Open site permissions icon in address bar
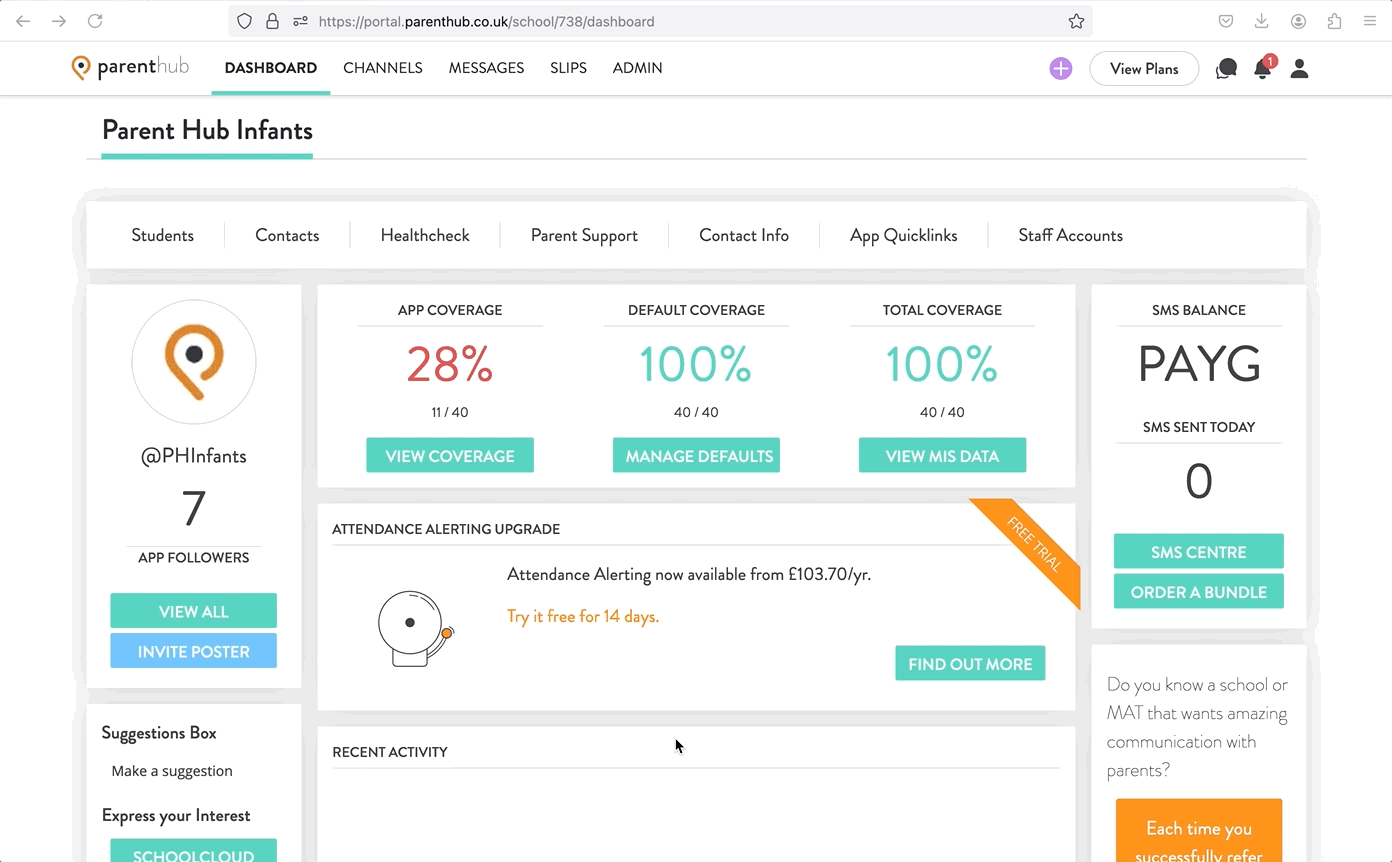1392x862 pixels. (300, 21)
